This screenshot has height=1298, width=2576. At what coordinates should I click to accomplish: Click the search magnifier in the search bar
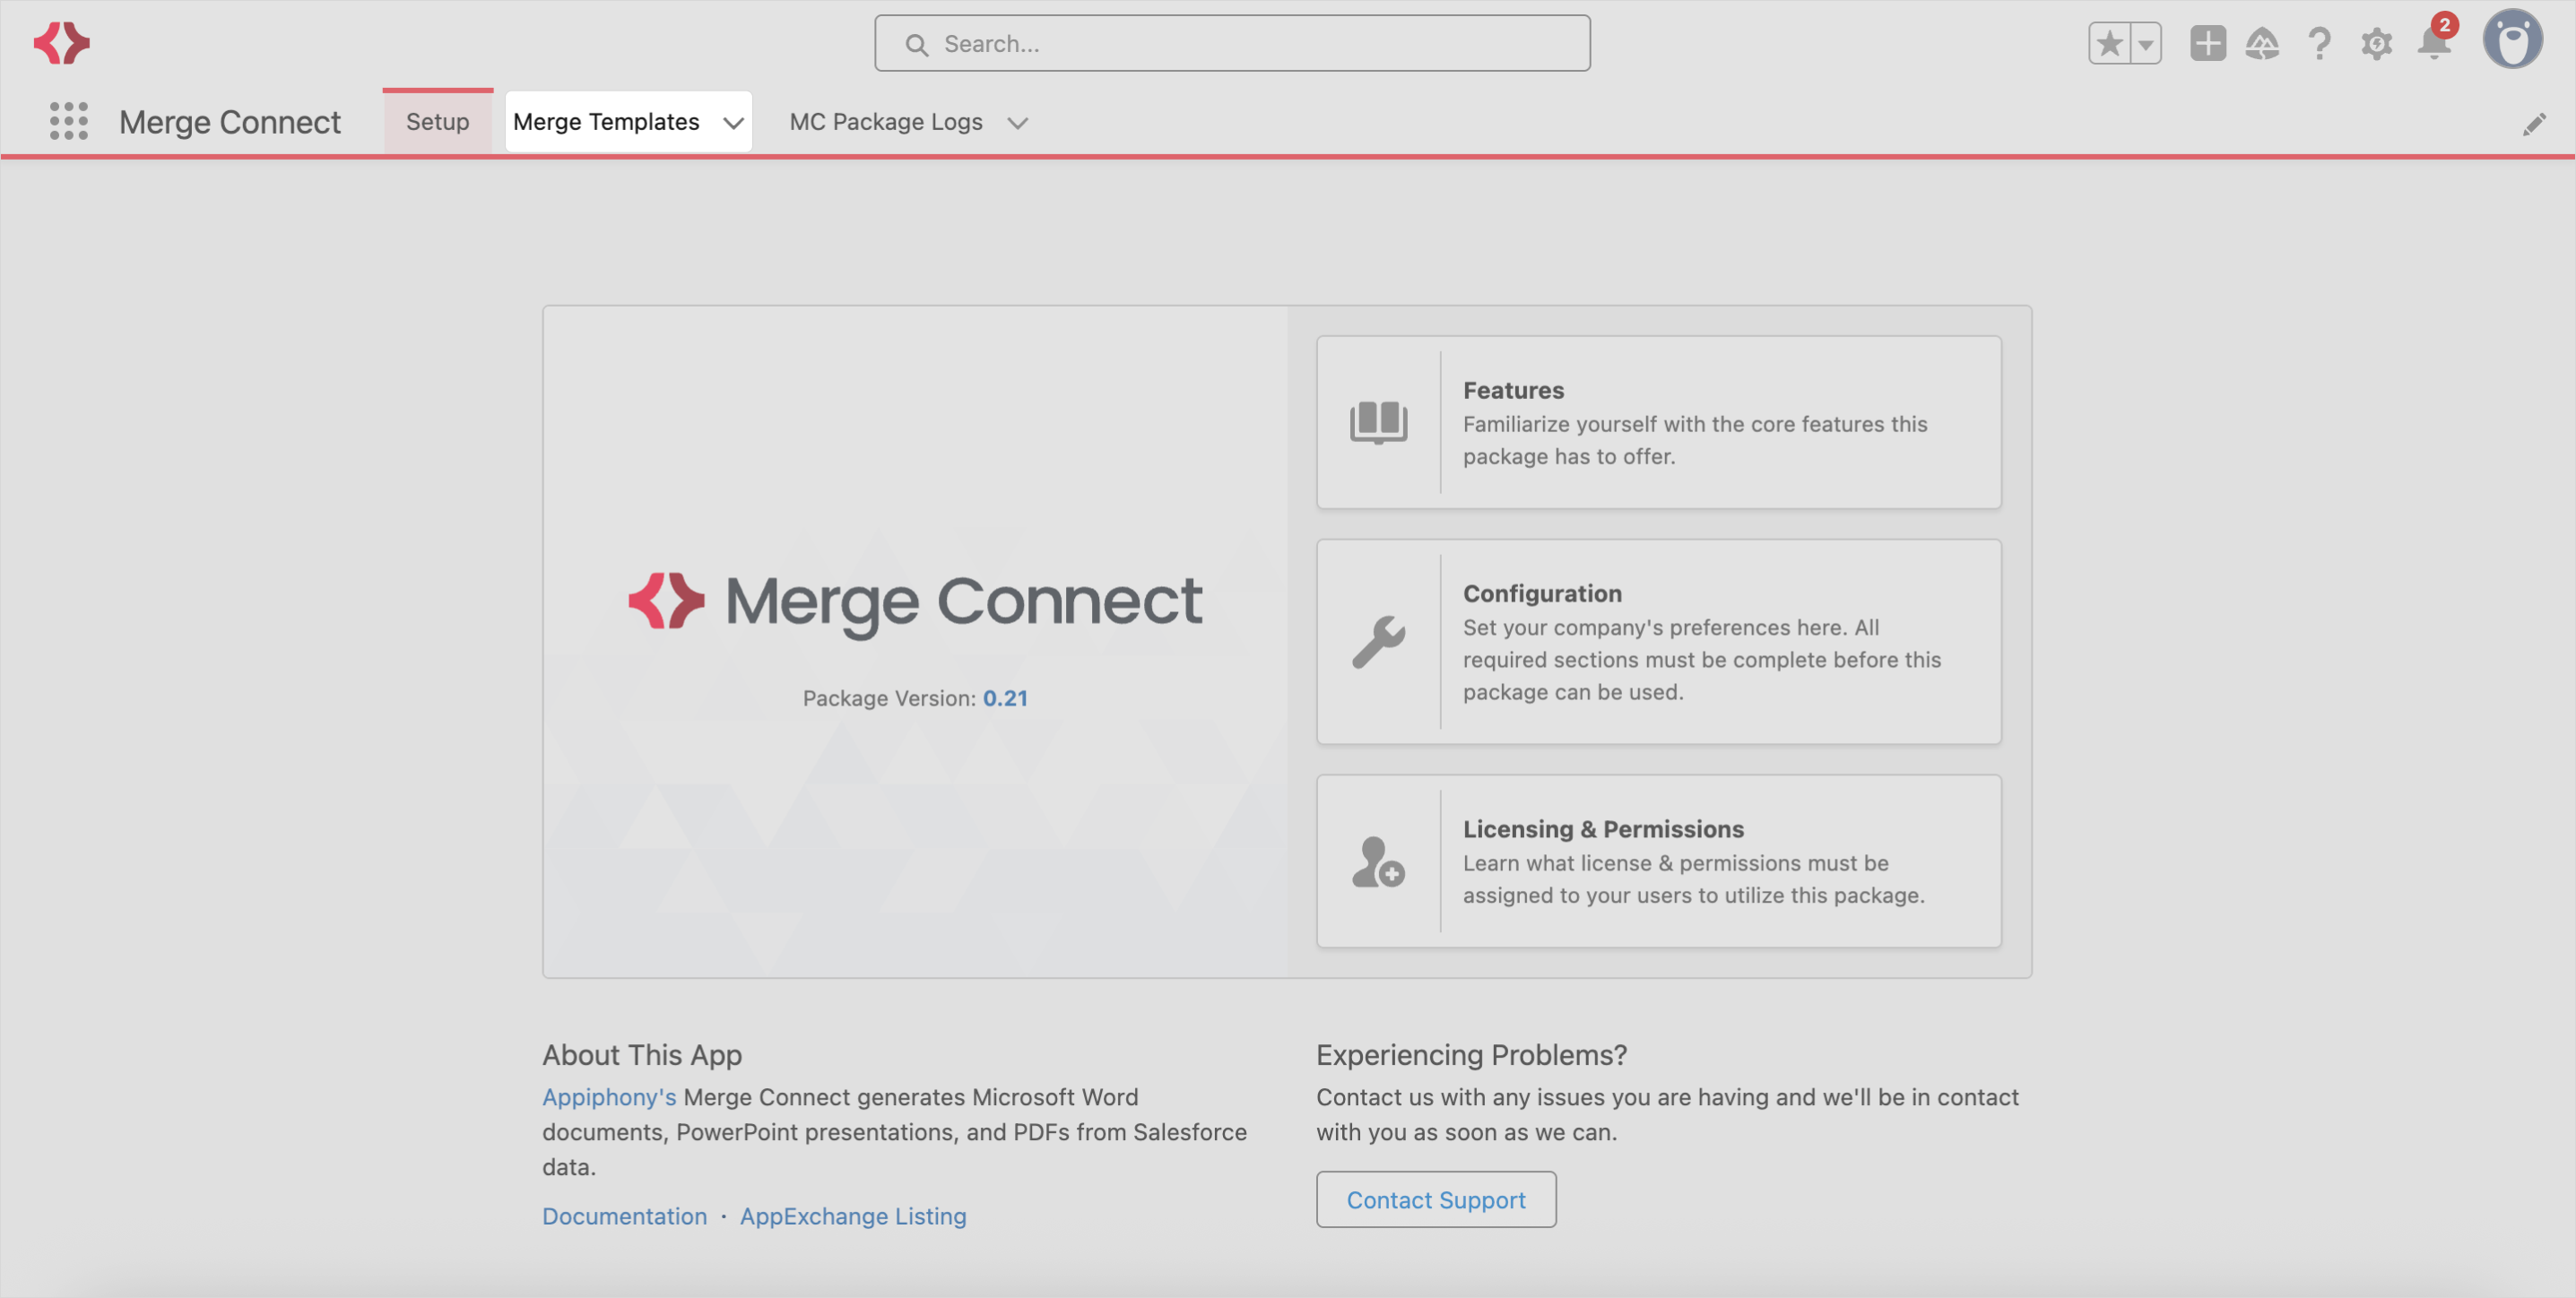click(x=917, y=43)
